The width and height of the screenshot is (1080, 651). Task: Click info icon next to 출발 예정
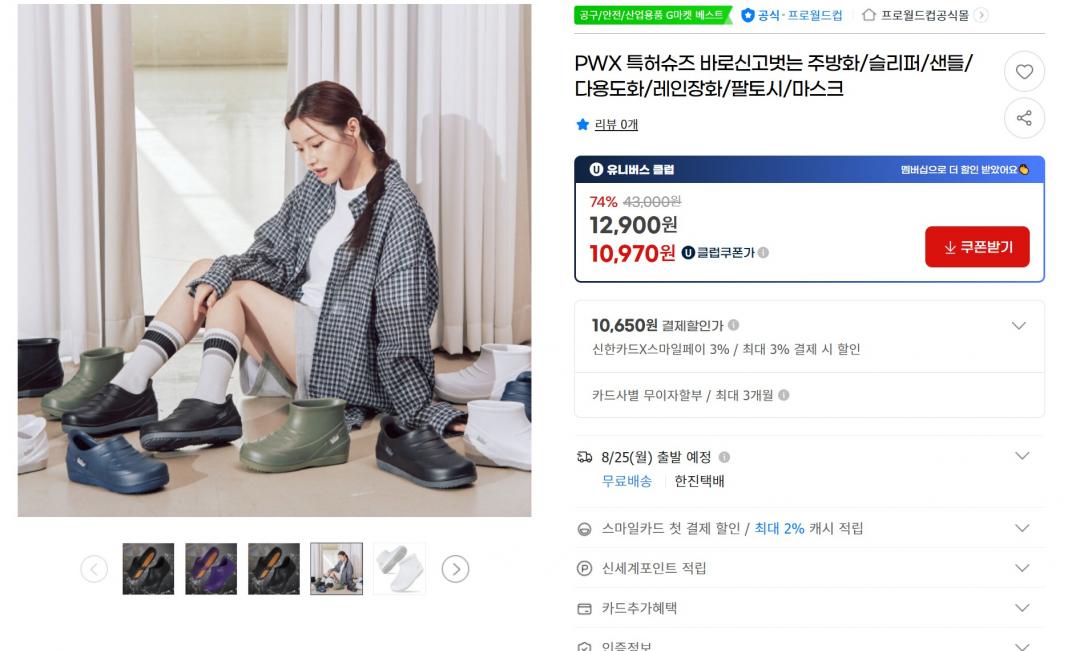click(724, 457)
